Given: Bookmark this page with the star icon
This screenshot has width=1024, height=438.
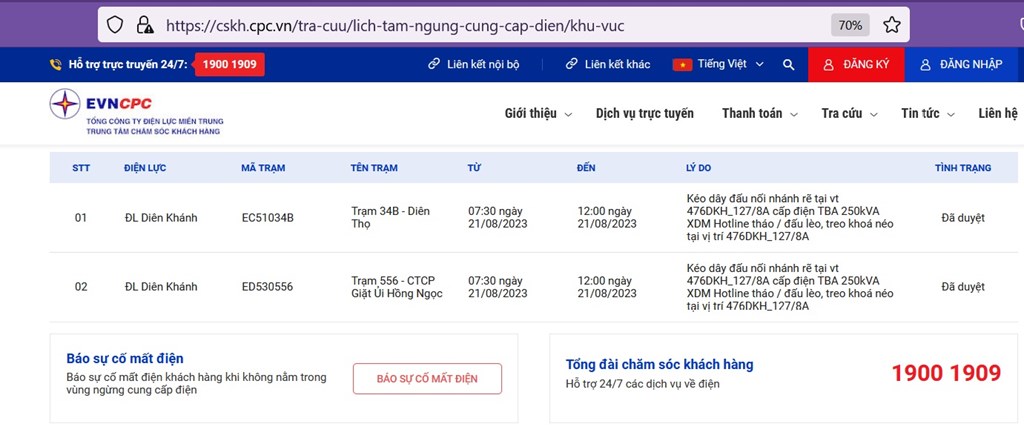Looking at the screenshot, I should point(892,24).
